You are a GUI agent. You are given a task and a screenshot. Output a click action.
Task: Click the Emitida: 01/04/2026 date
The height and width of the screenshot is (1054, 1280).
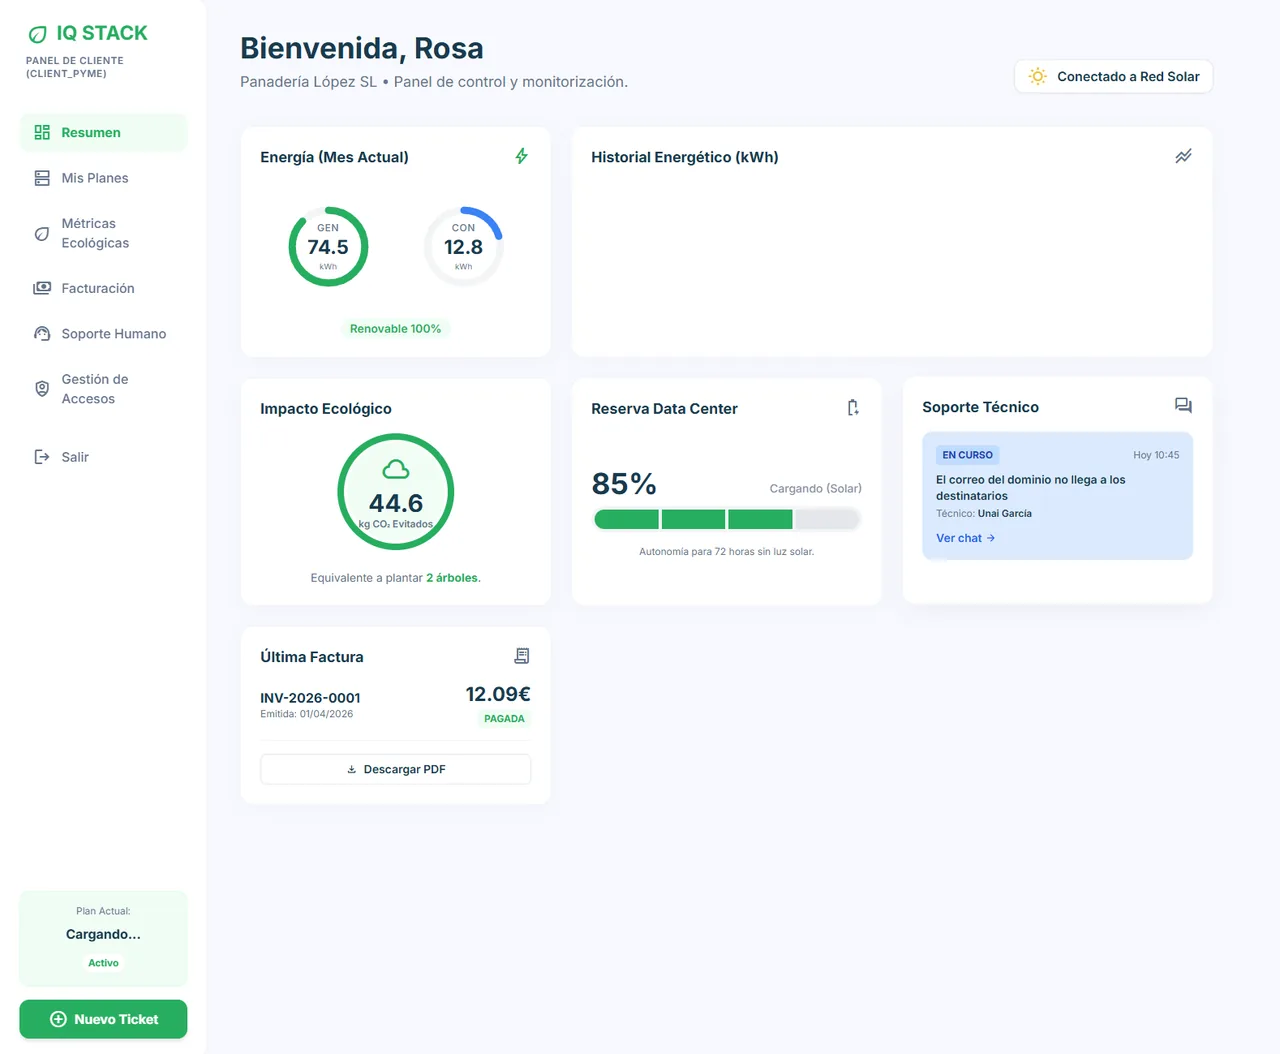tap(306, 714)
